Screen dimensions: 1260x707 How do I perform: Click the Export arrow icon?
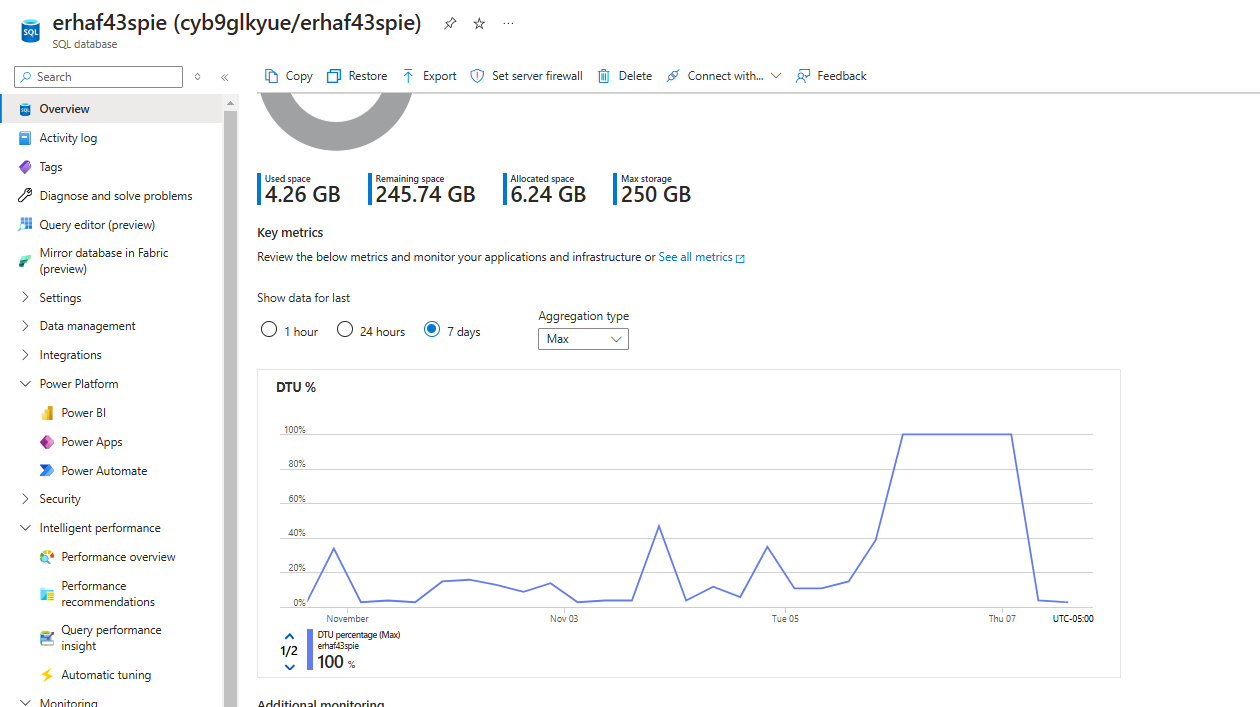408,76
